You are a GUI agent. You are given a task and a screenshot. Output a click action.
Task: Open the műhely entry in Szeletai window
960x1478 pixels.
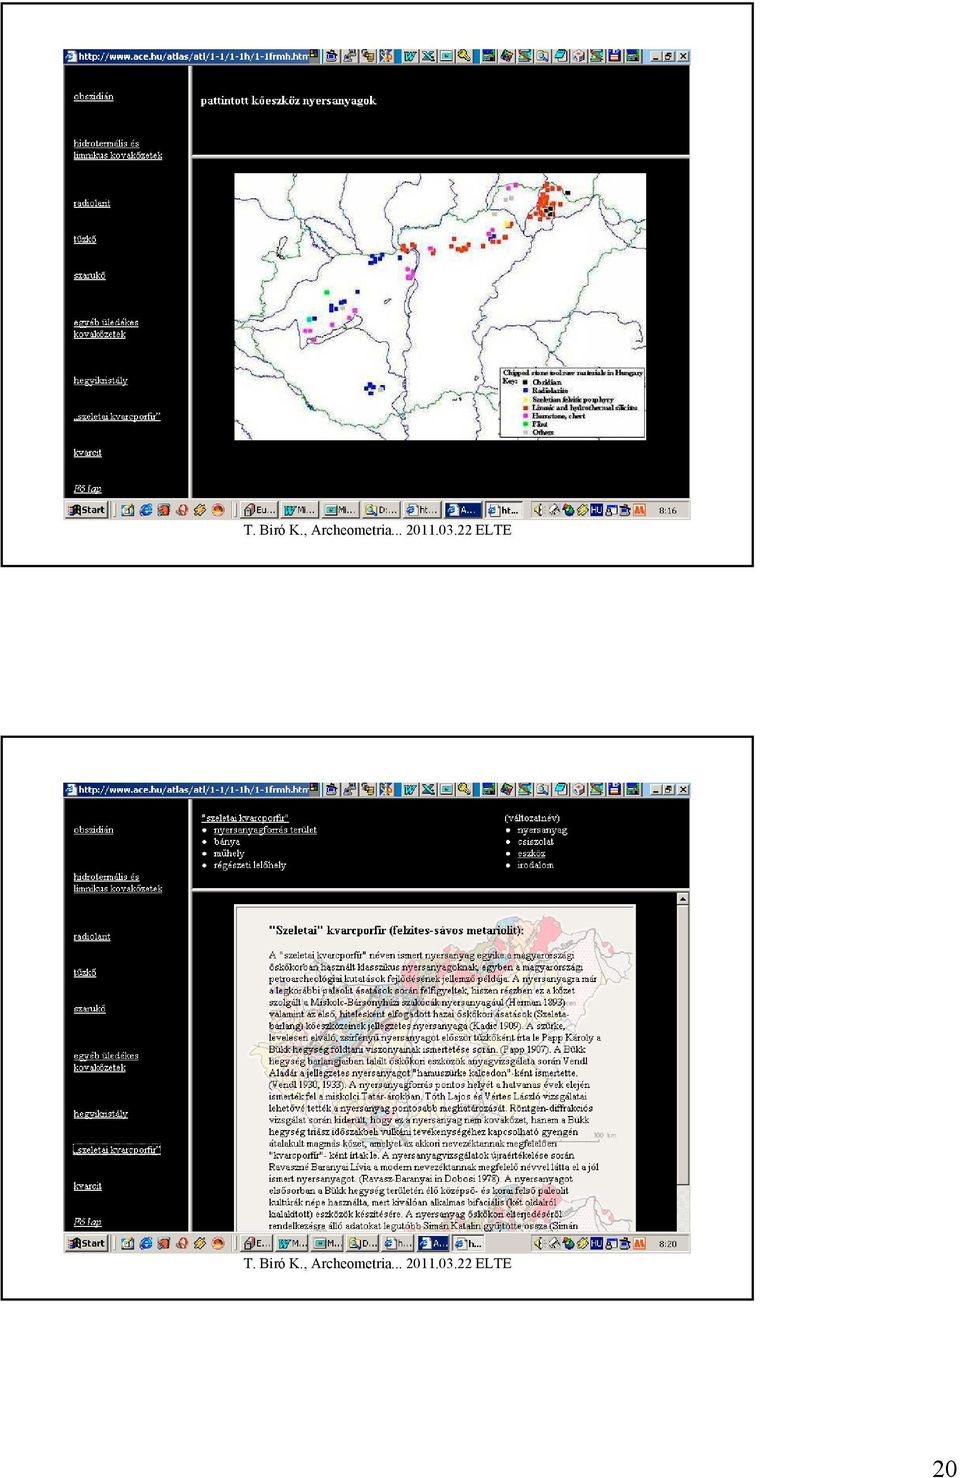[228, 854]
